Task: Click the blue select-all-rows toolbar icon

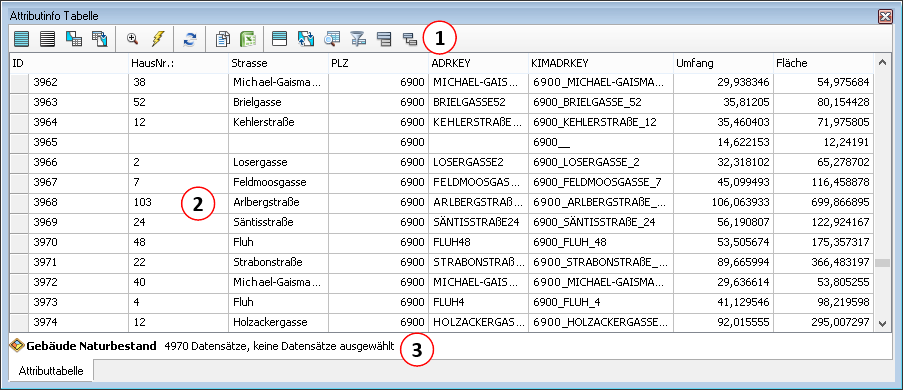Action: click(21, 39)
